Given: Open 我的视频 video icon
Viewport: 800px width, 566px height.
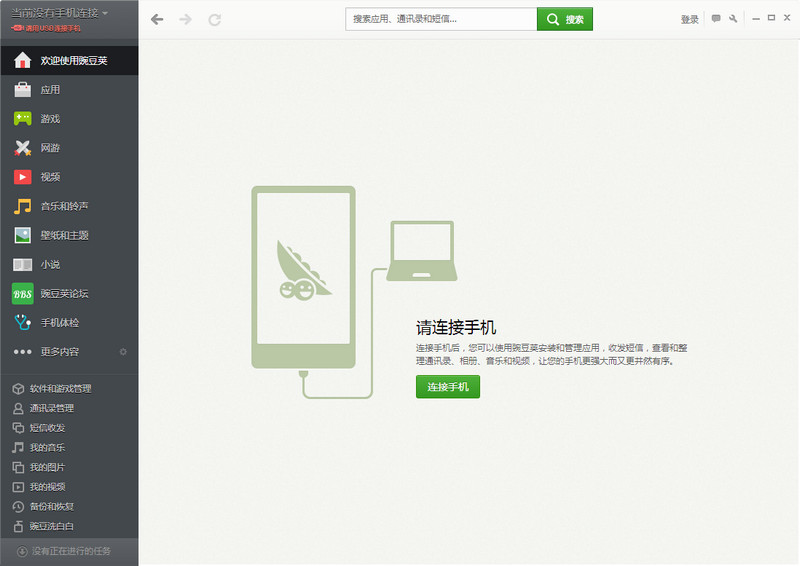Looking at the screenshot, I should point(18,487).
